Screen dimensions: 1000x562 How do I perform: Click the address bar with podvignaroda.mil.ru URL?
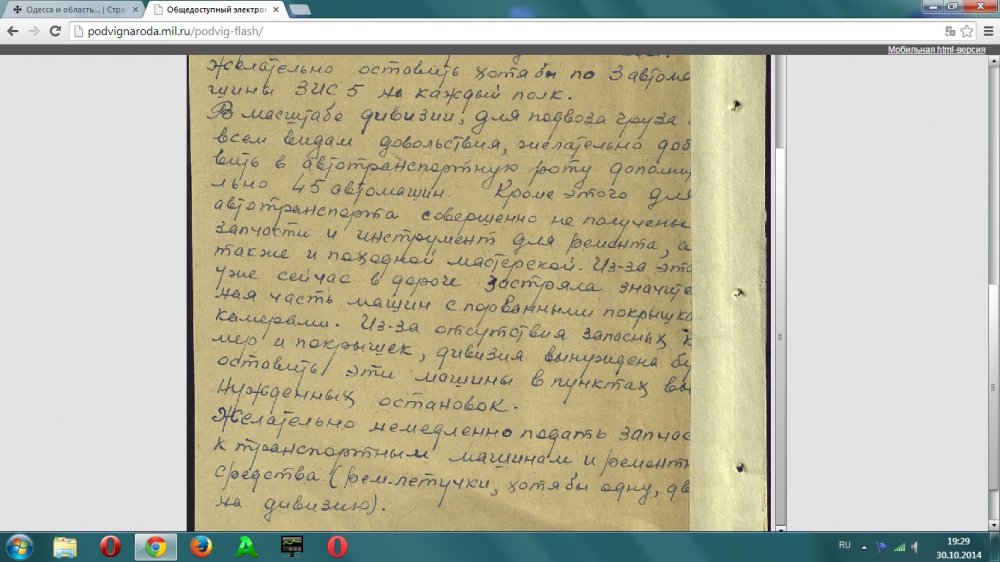(500, 31)
